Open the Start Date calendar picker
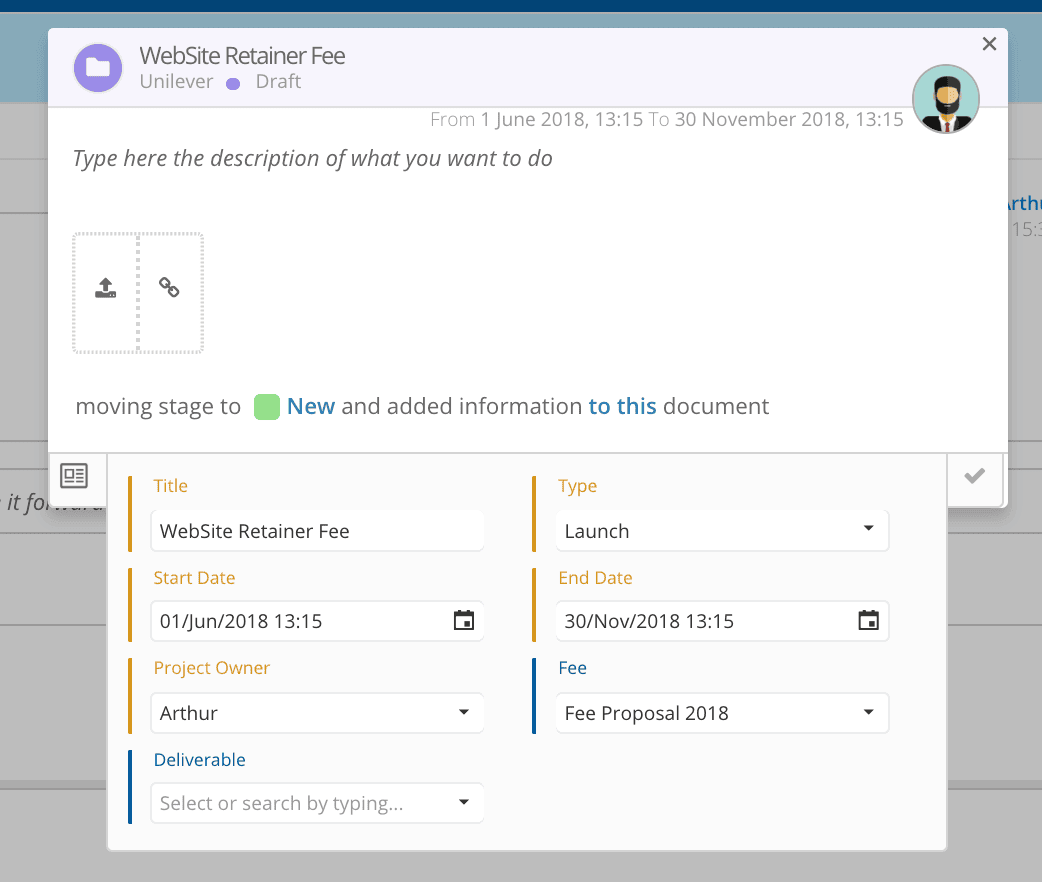Screen dimensions: 1042x882 pyautogui.click(x=463, y=621)
